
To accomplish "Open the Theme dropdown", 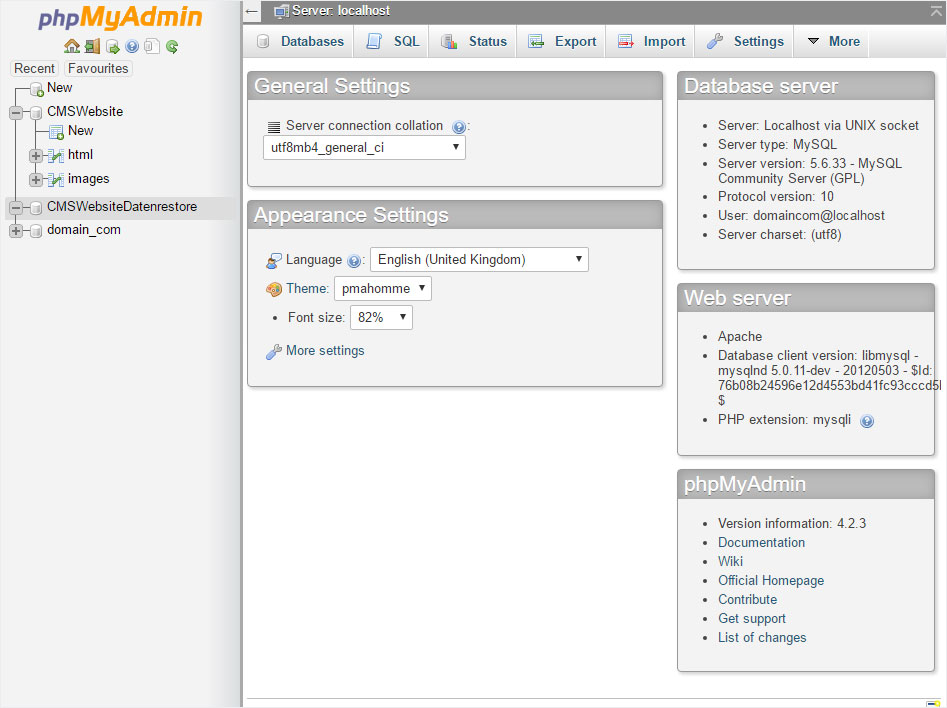I will [383, 288].
